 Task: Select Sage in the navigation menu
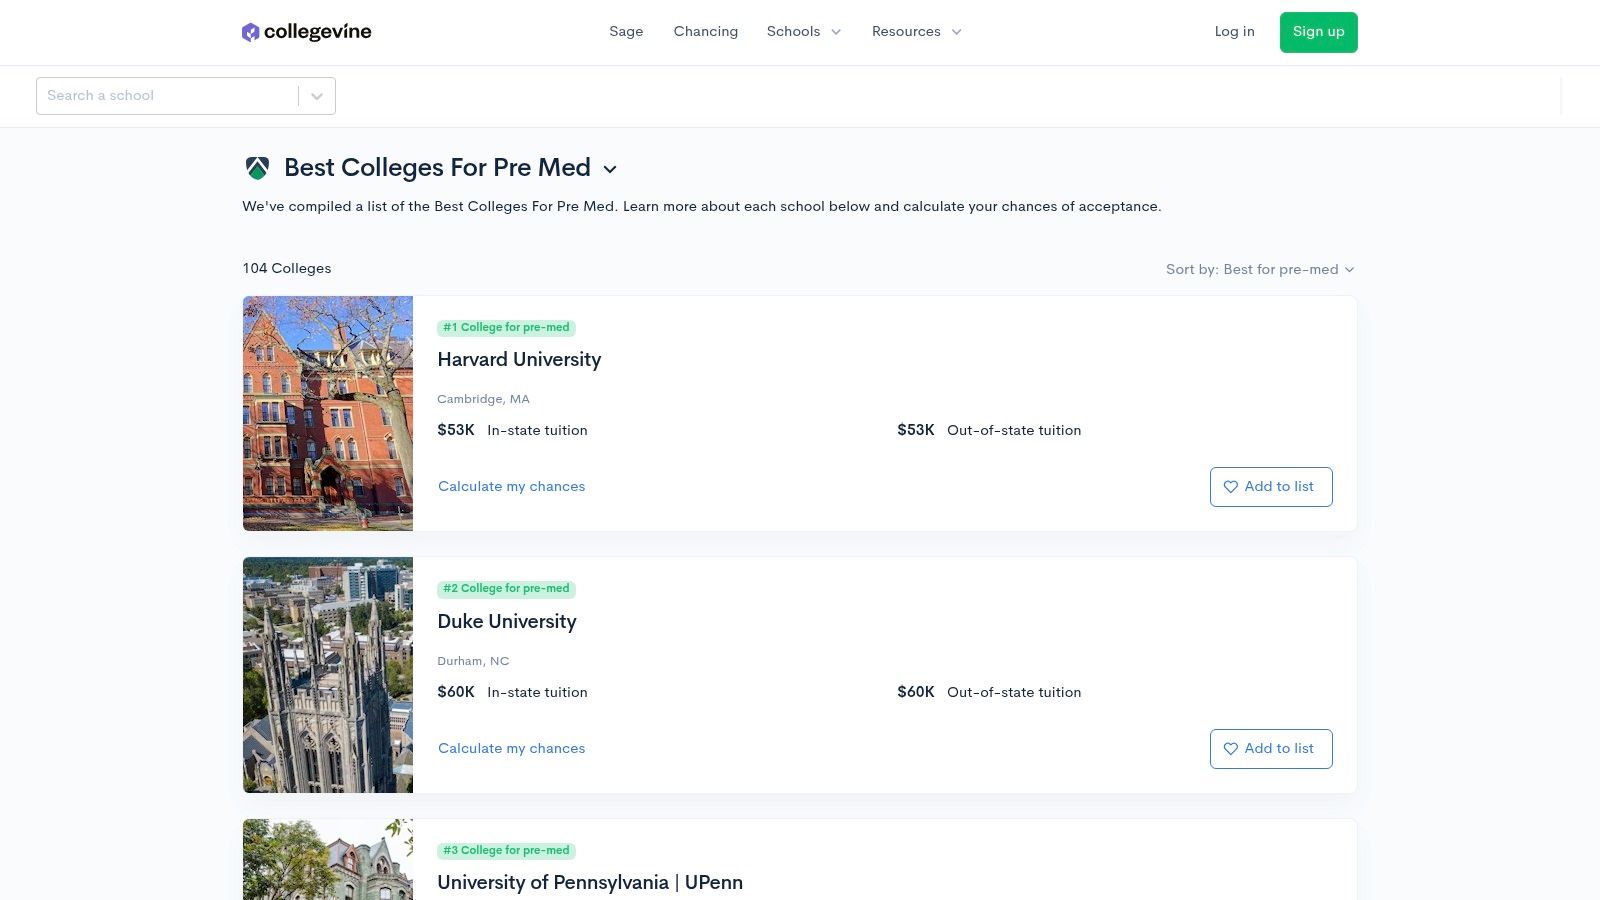626,31
